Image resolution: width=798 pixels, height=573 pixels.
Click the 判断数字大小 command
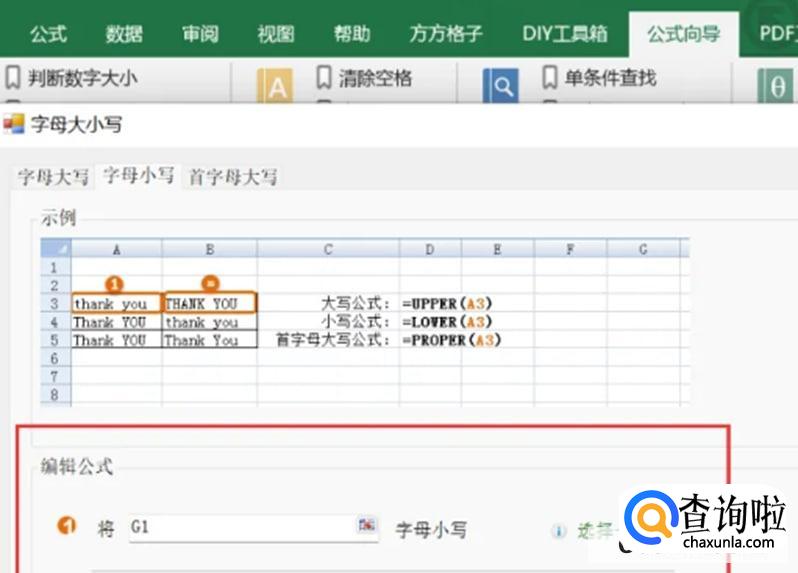click(x=82, y=78)
